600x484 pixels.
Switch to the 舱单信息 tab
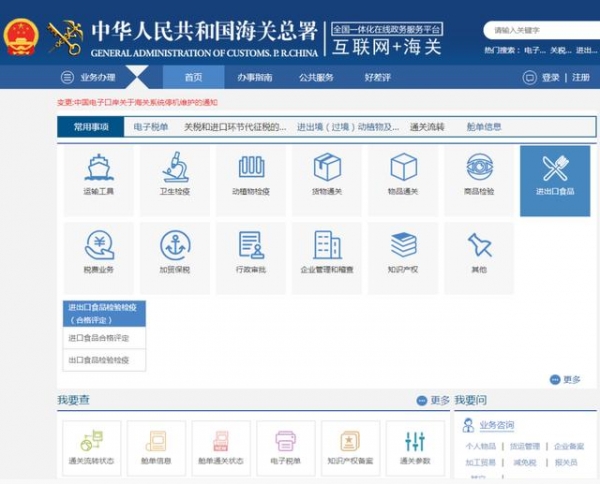pyautogui.click(x=484, y=127)
